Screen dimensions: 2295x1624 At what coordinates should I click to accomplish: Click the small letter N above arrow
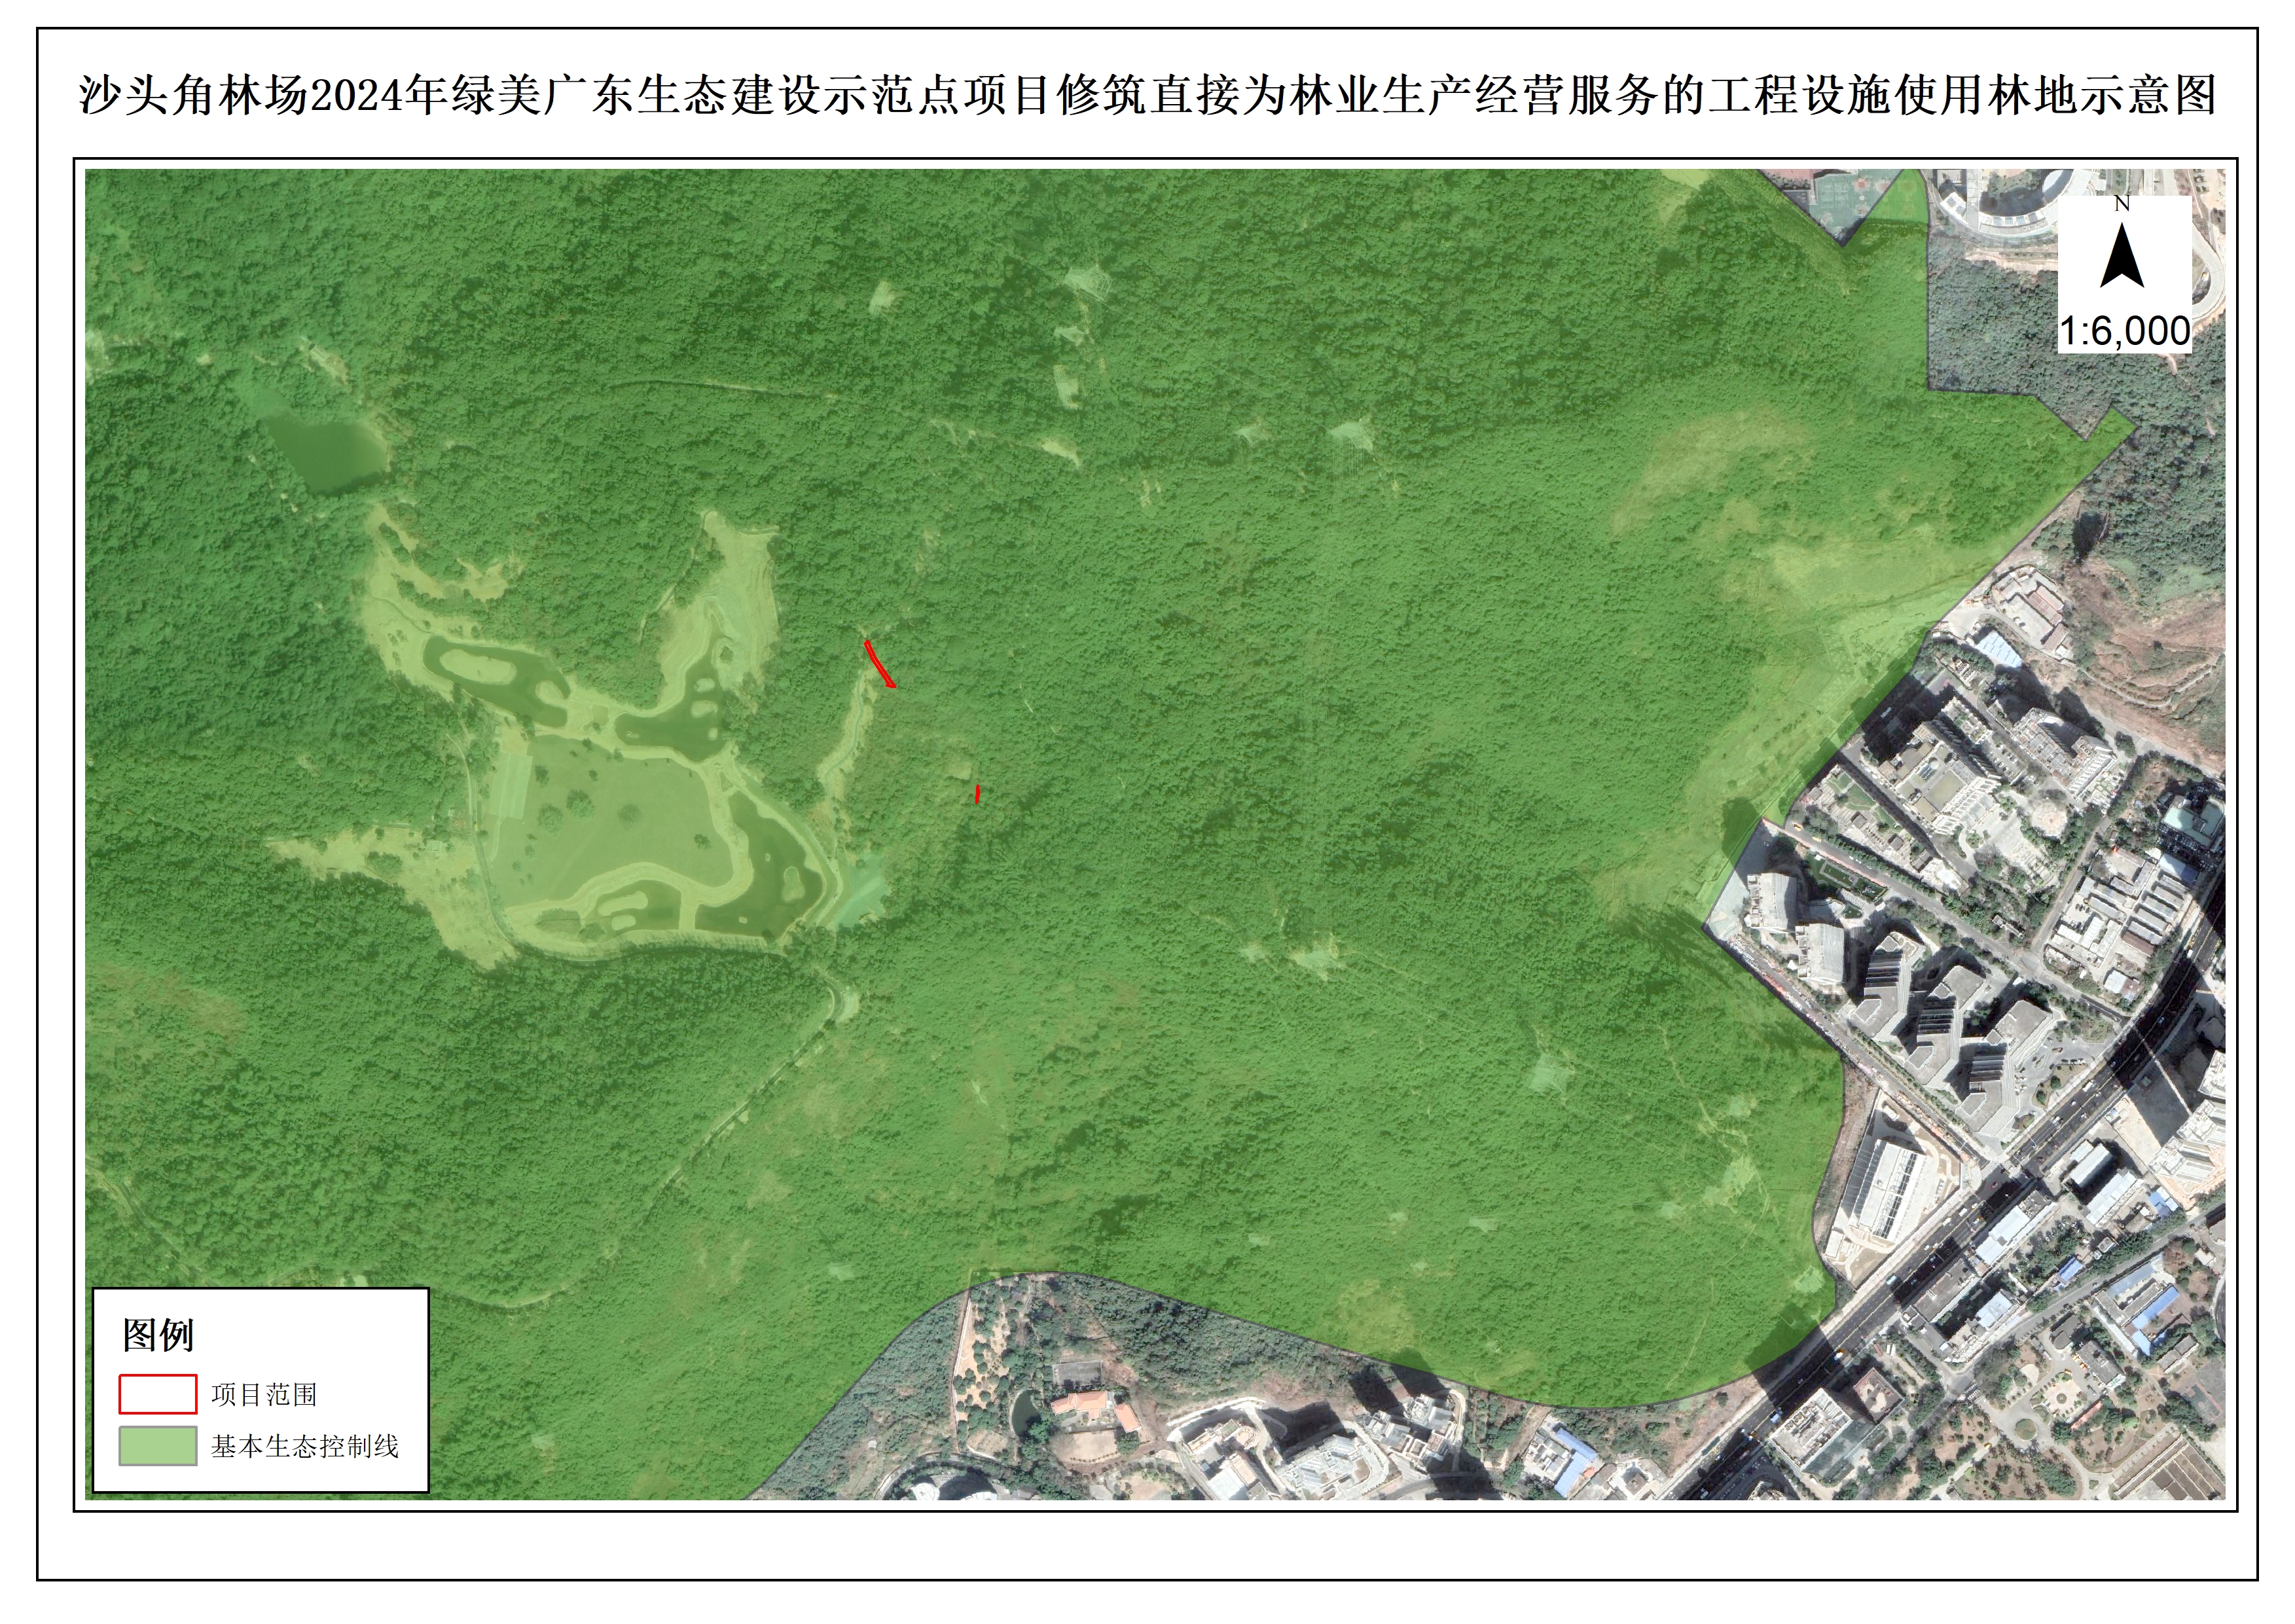click(x=2122, y=204)
